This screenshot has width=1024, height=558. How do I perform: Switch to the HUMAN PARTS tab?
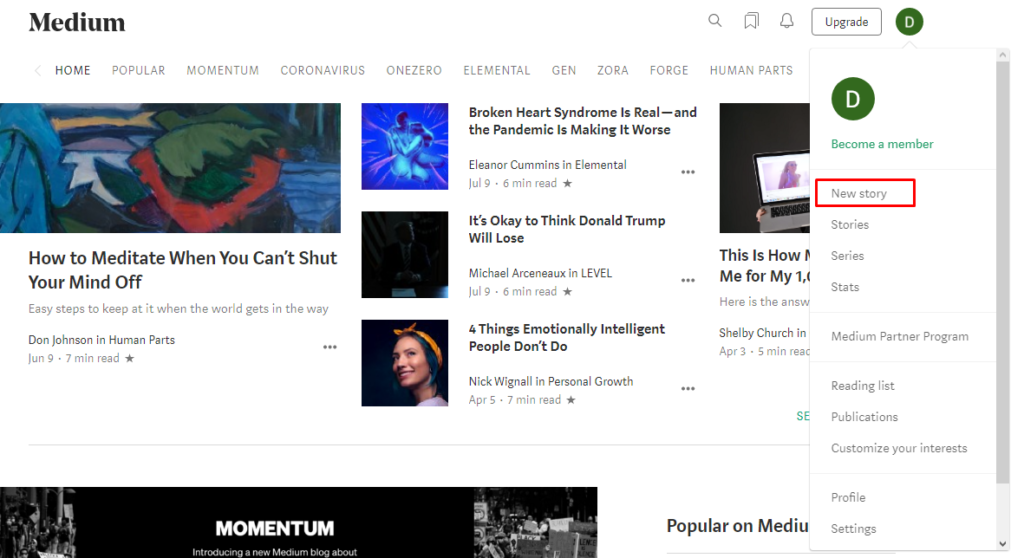point(751,71)
